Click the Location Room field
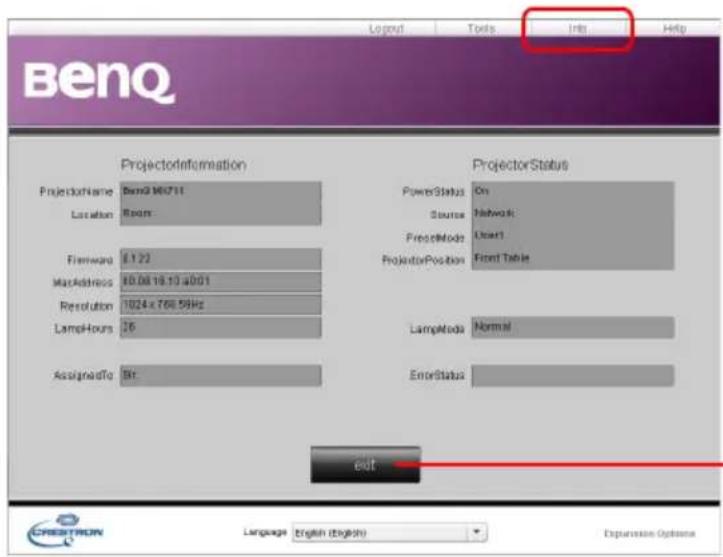 pos(220,213)
